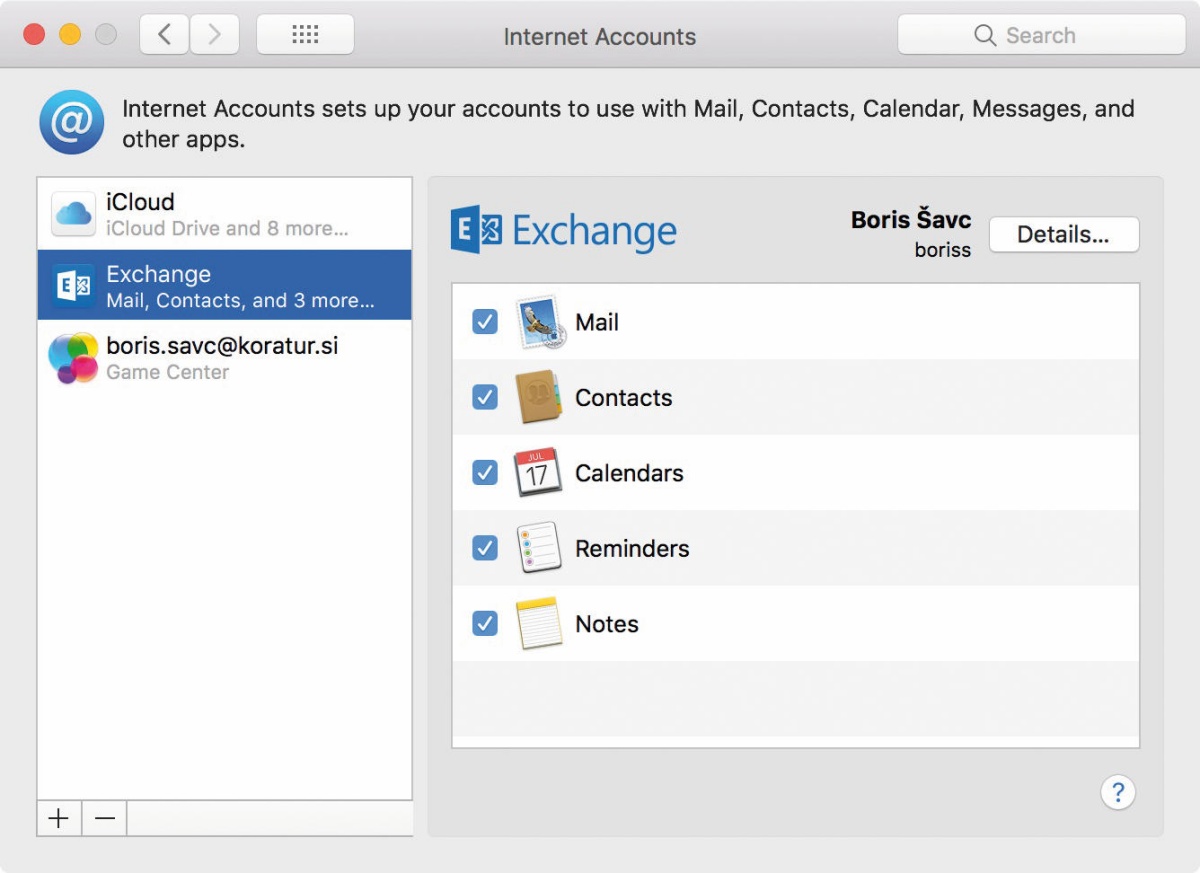
Task: Click the Mail service label
Action: [597, 322]
